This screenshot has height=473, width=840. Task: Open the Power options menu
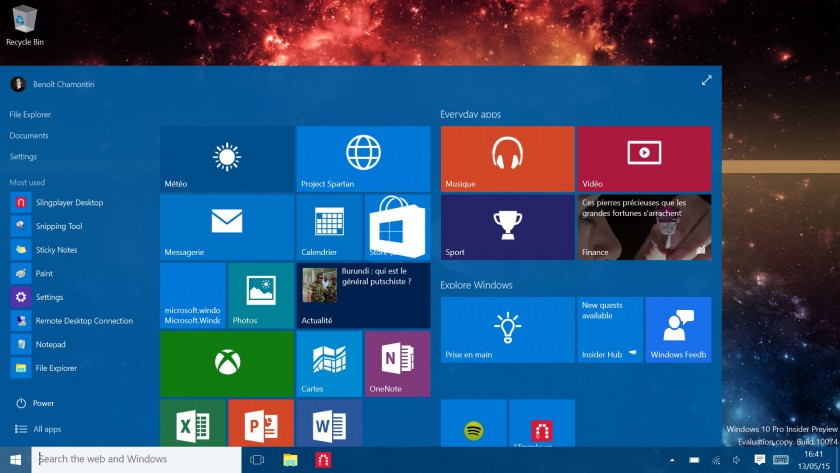43,403
